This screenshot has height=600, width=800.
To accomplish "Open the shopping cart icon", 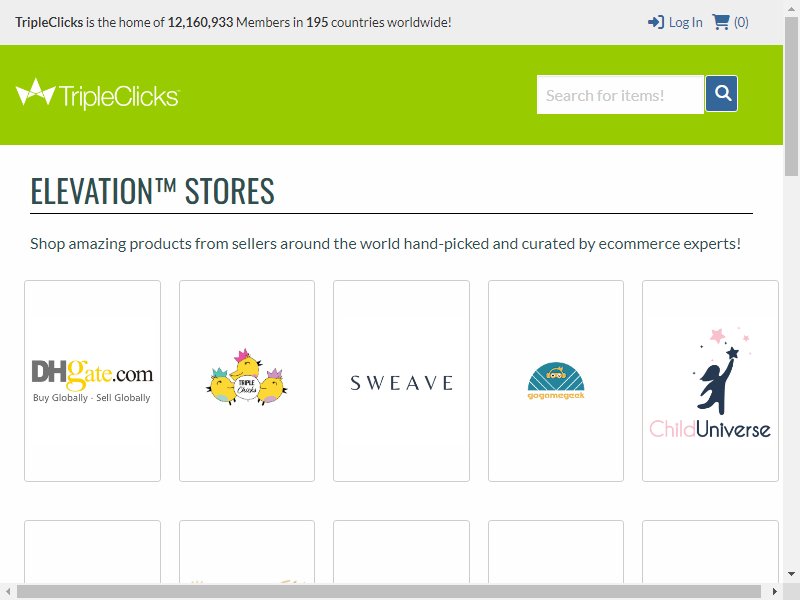I will [x=720, y=22].
